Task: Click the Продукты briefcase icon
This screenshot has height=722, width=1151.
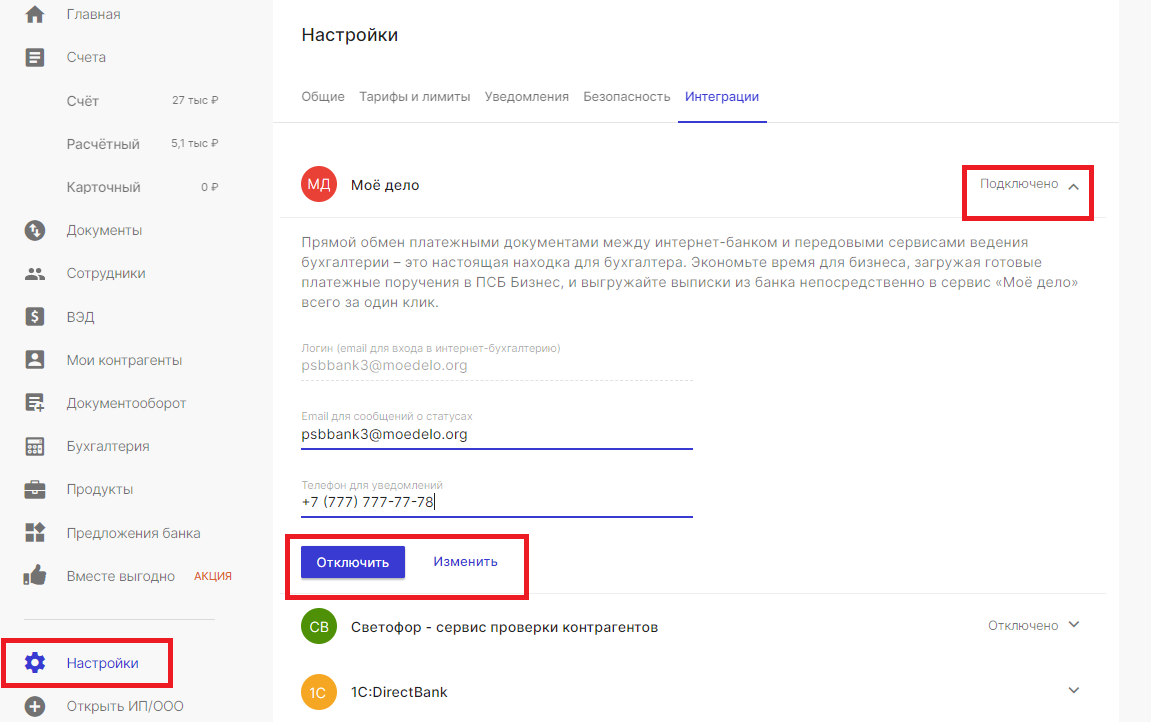Action: click(x=35, y=489)
